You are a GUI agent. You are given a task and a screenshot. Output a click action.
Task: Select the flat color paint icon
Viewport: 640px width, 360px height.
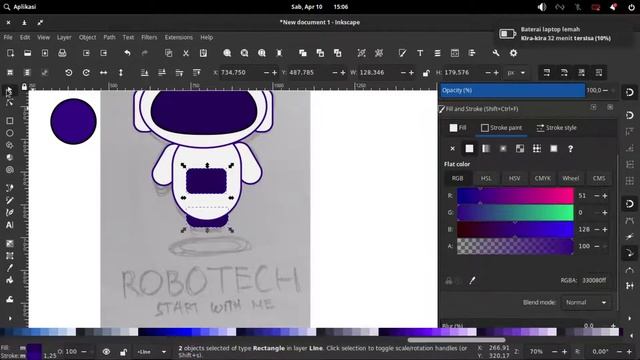click(x=469, y=149)
